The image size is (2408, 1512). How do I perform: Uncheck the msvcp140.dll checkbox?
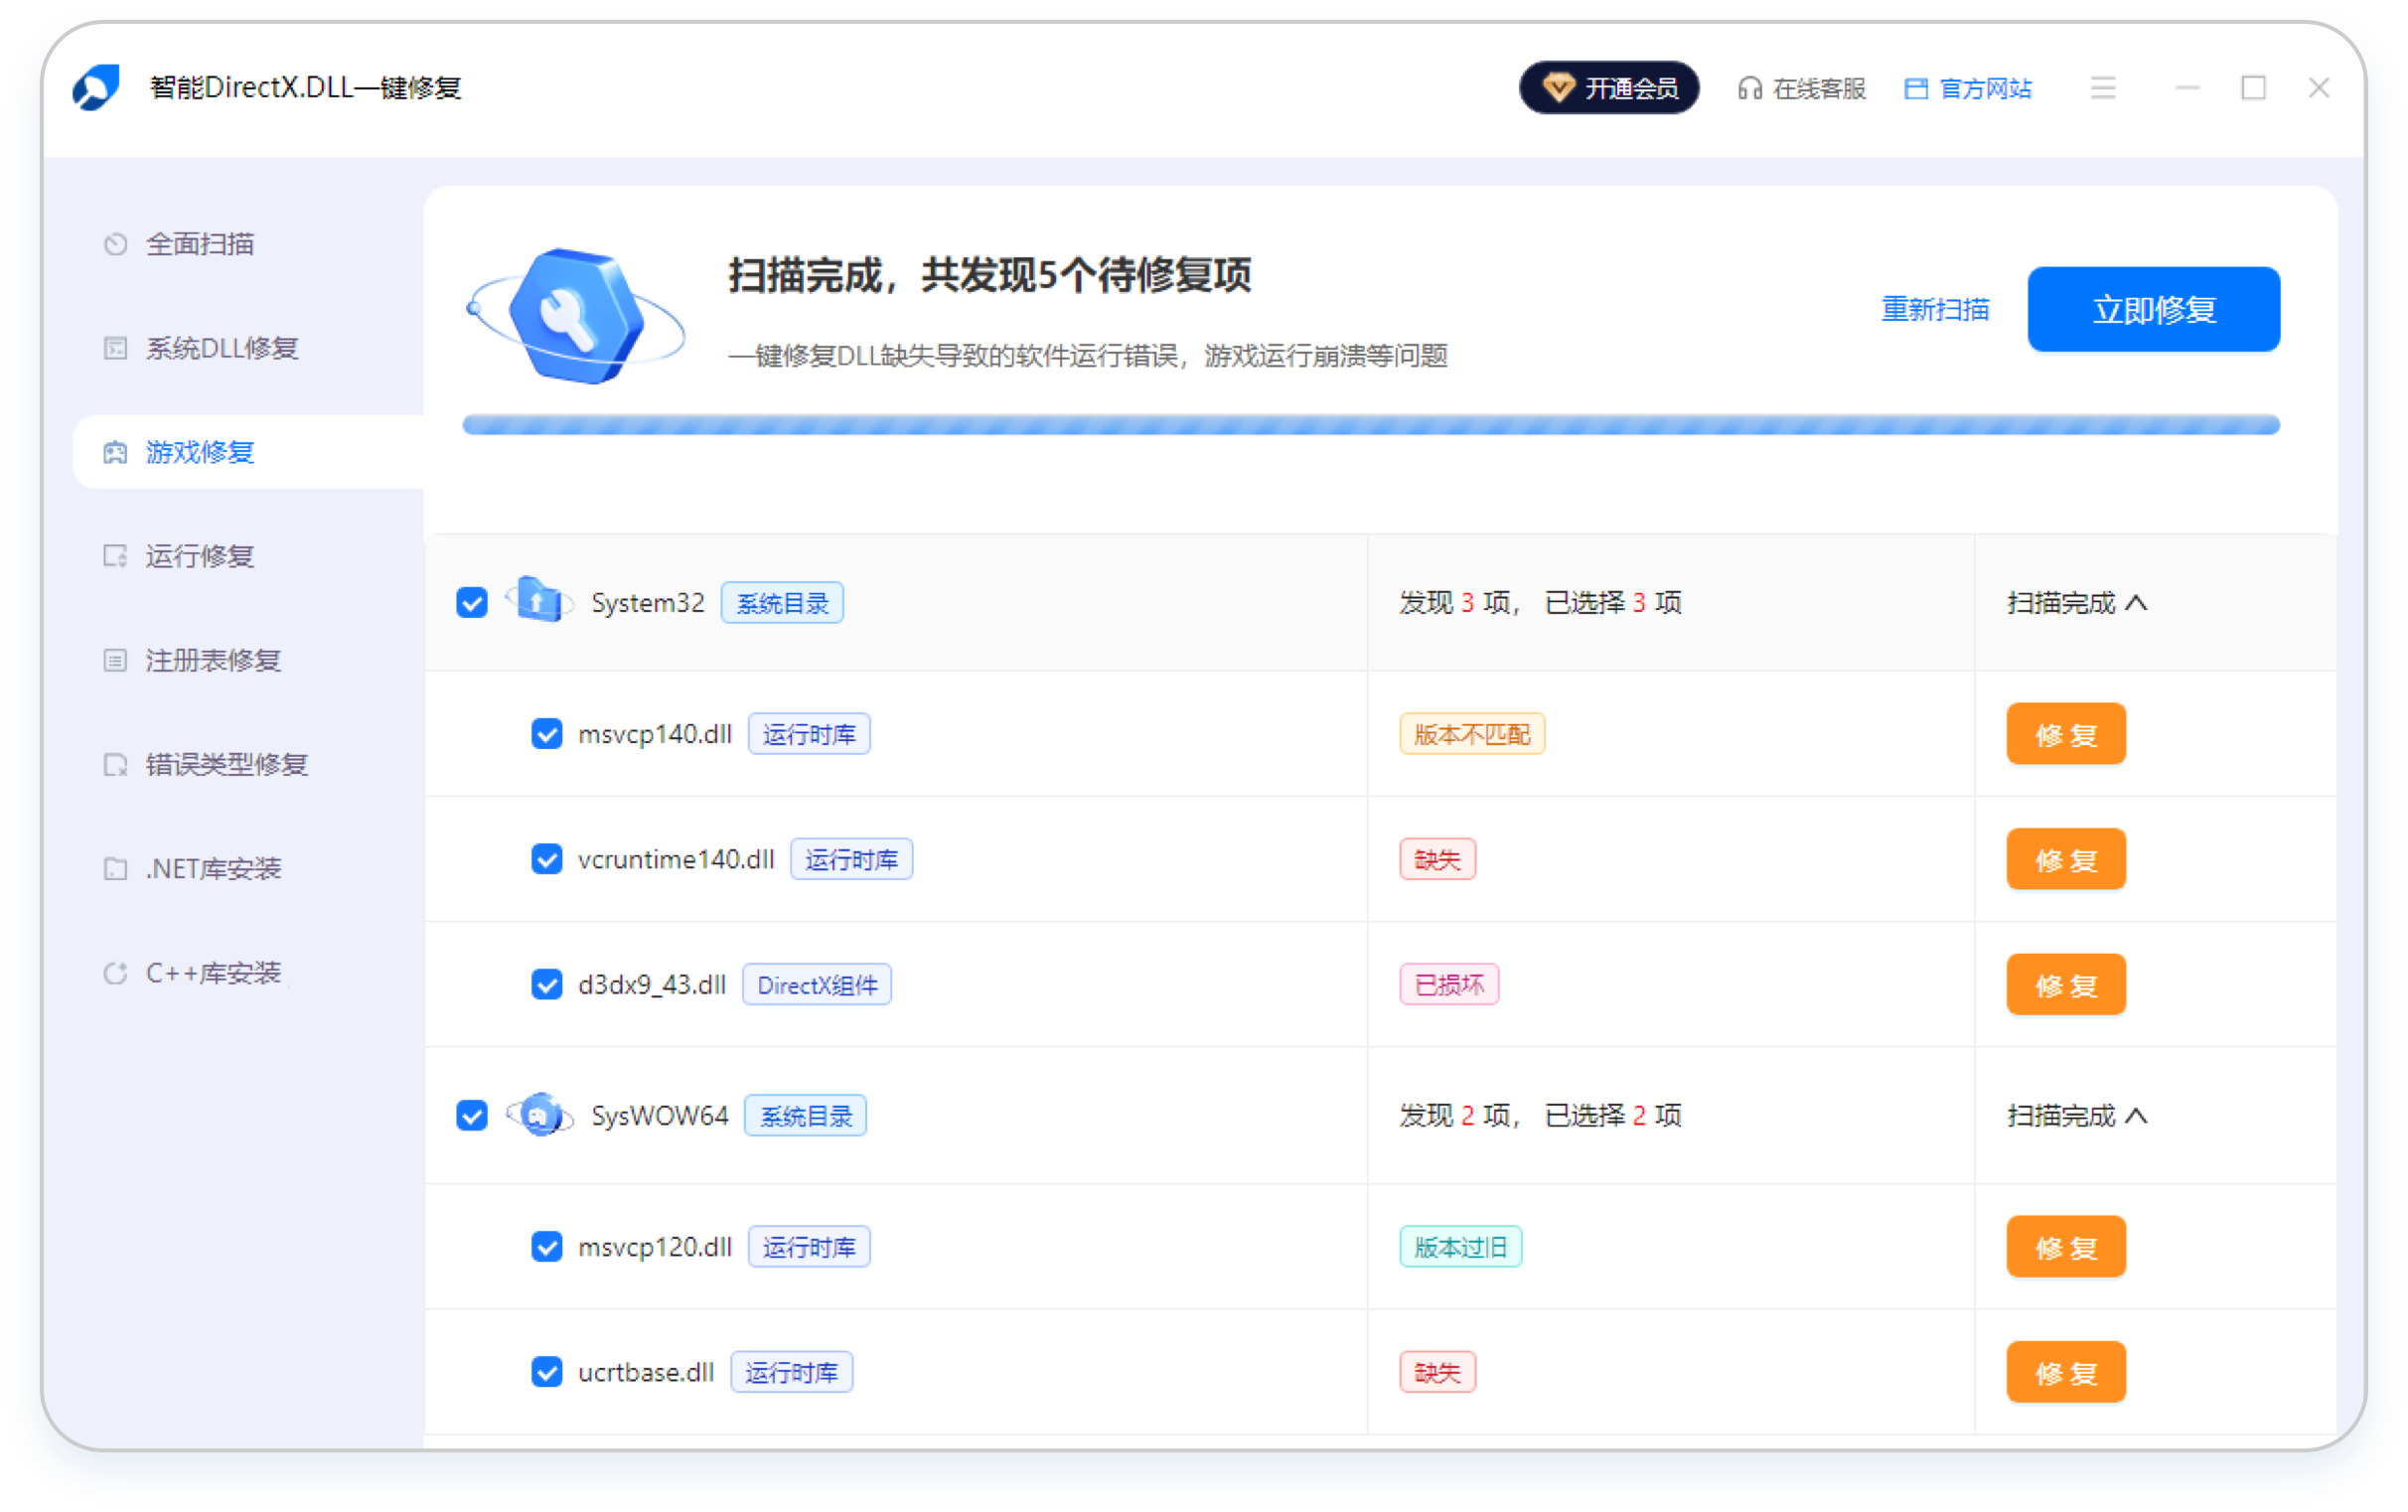pyautogui.click(x=546, y=734)
